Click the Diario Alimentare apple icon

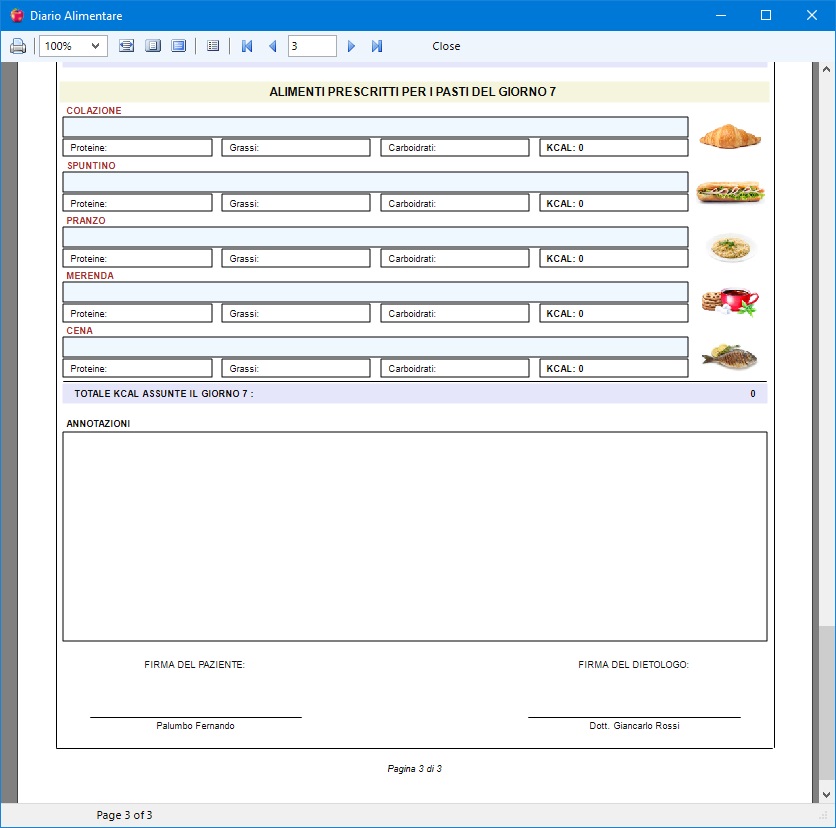coord(17,15)
